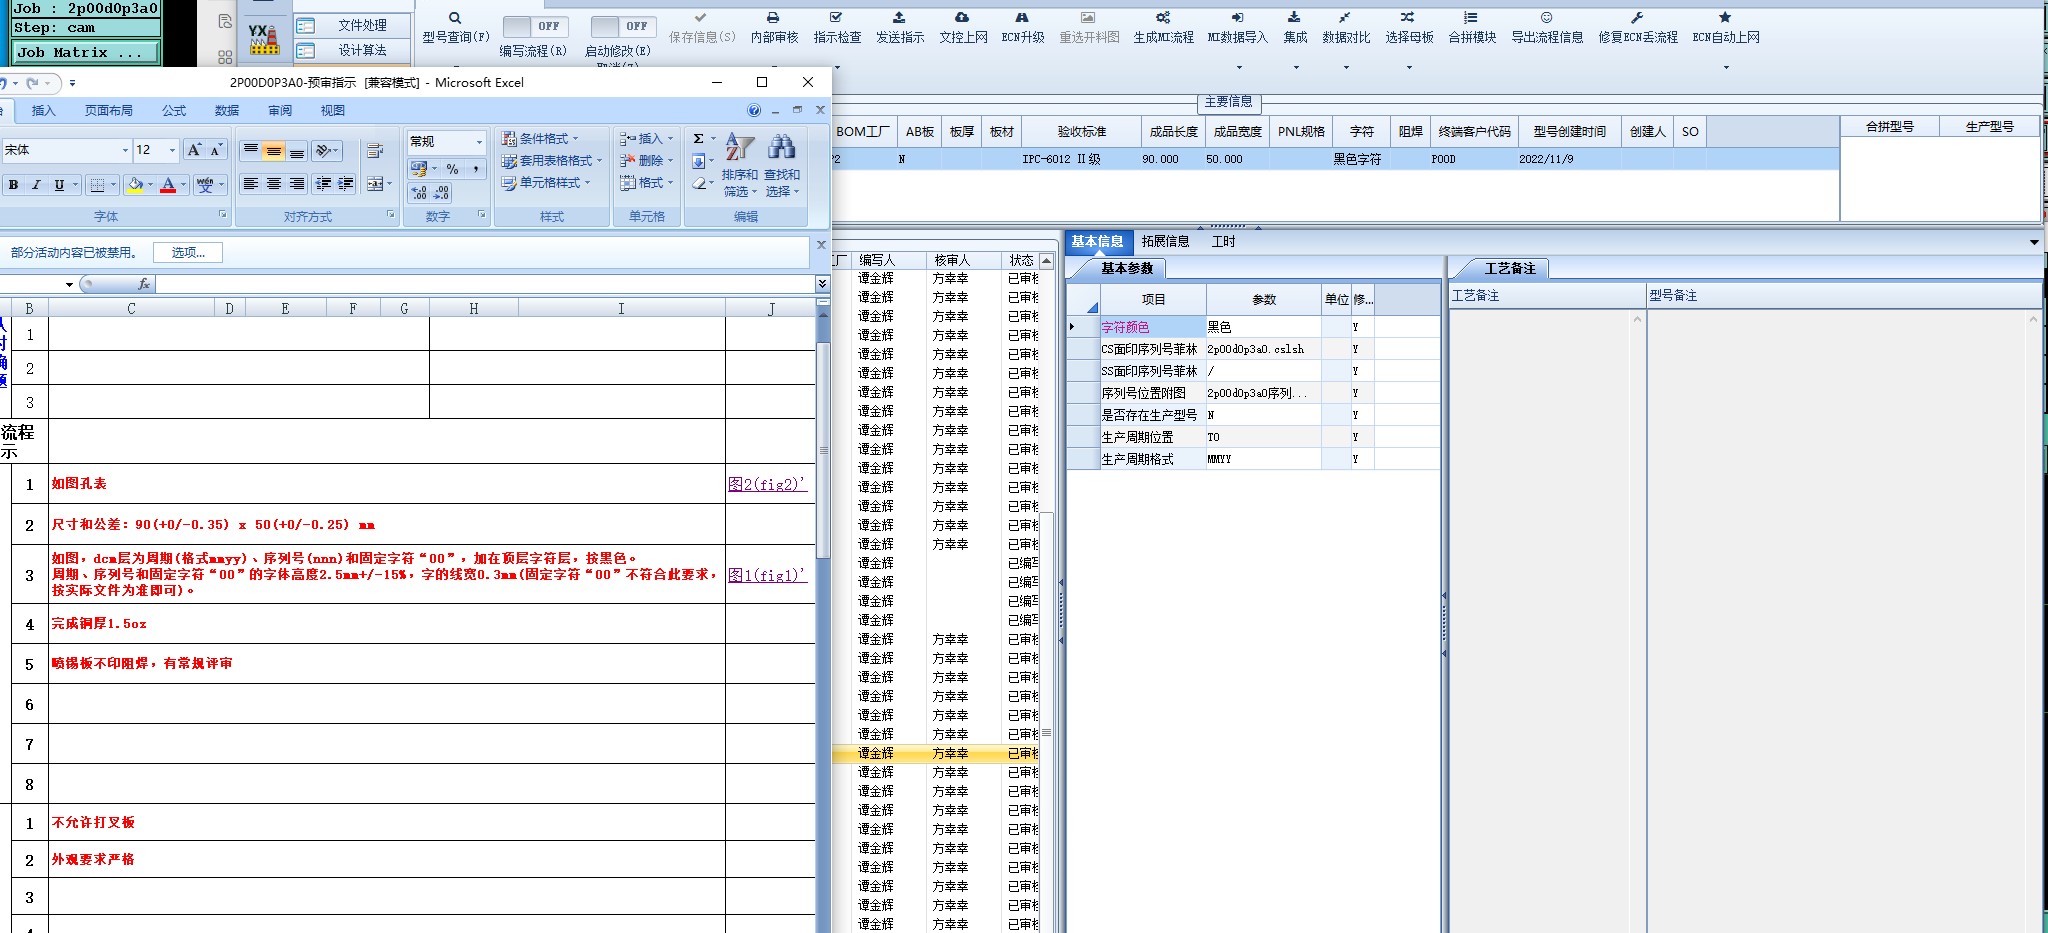The image size is (2048, 933).
Task: Click the italic button in Excel ribbon
Action: [36, 185]
